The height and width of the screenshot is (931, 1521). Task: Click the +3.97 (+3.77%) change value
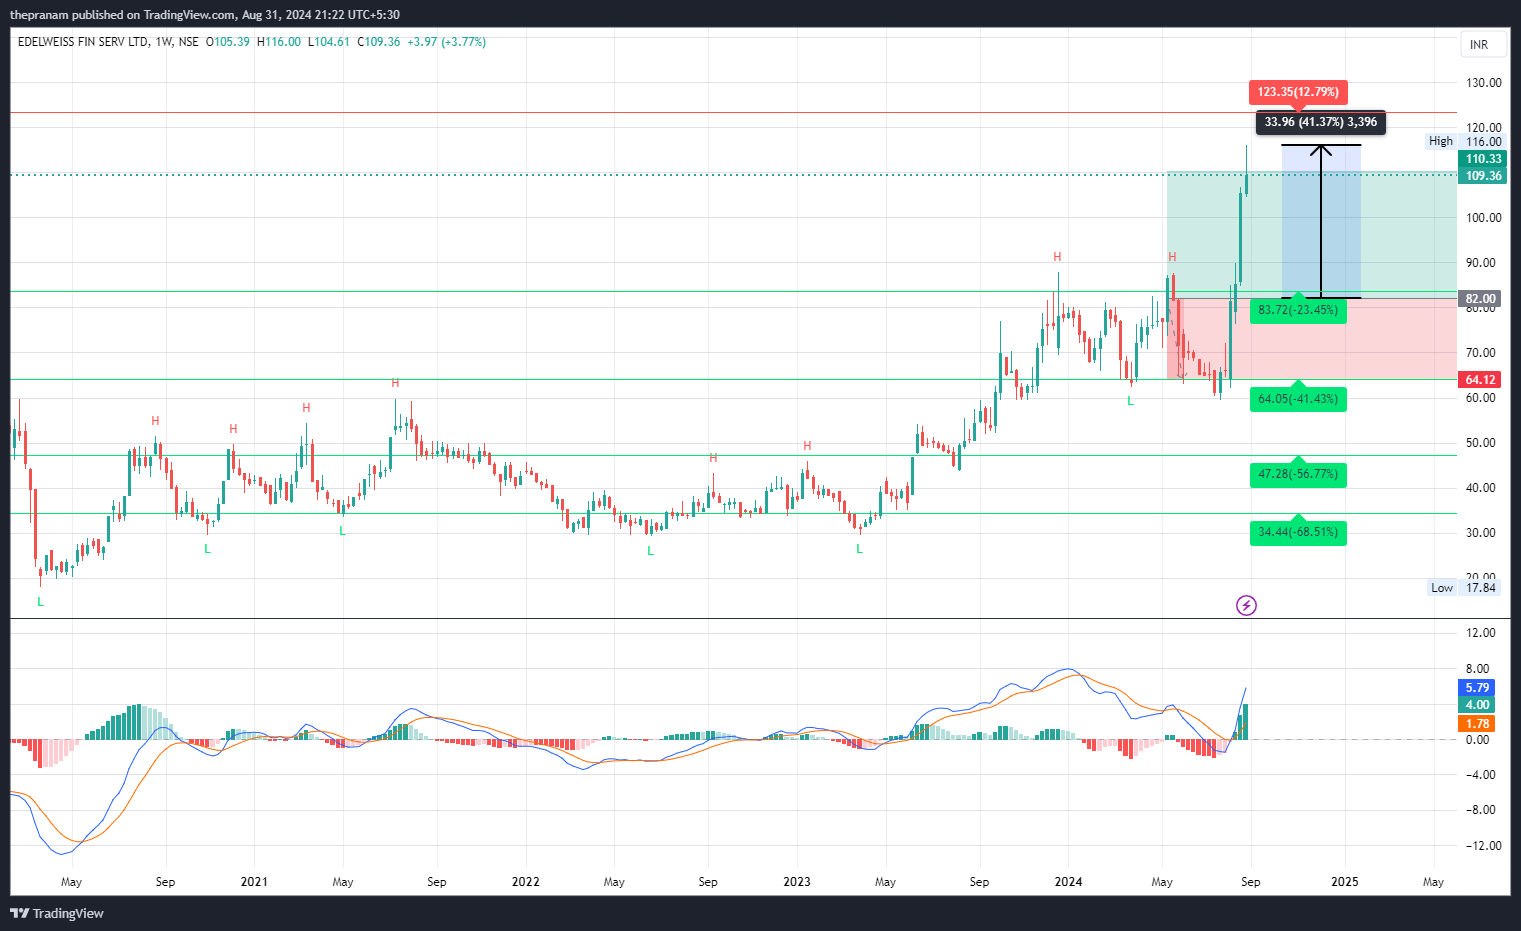[x=447, y=42]
